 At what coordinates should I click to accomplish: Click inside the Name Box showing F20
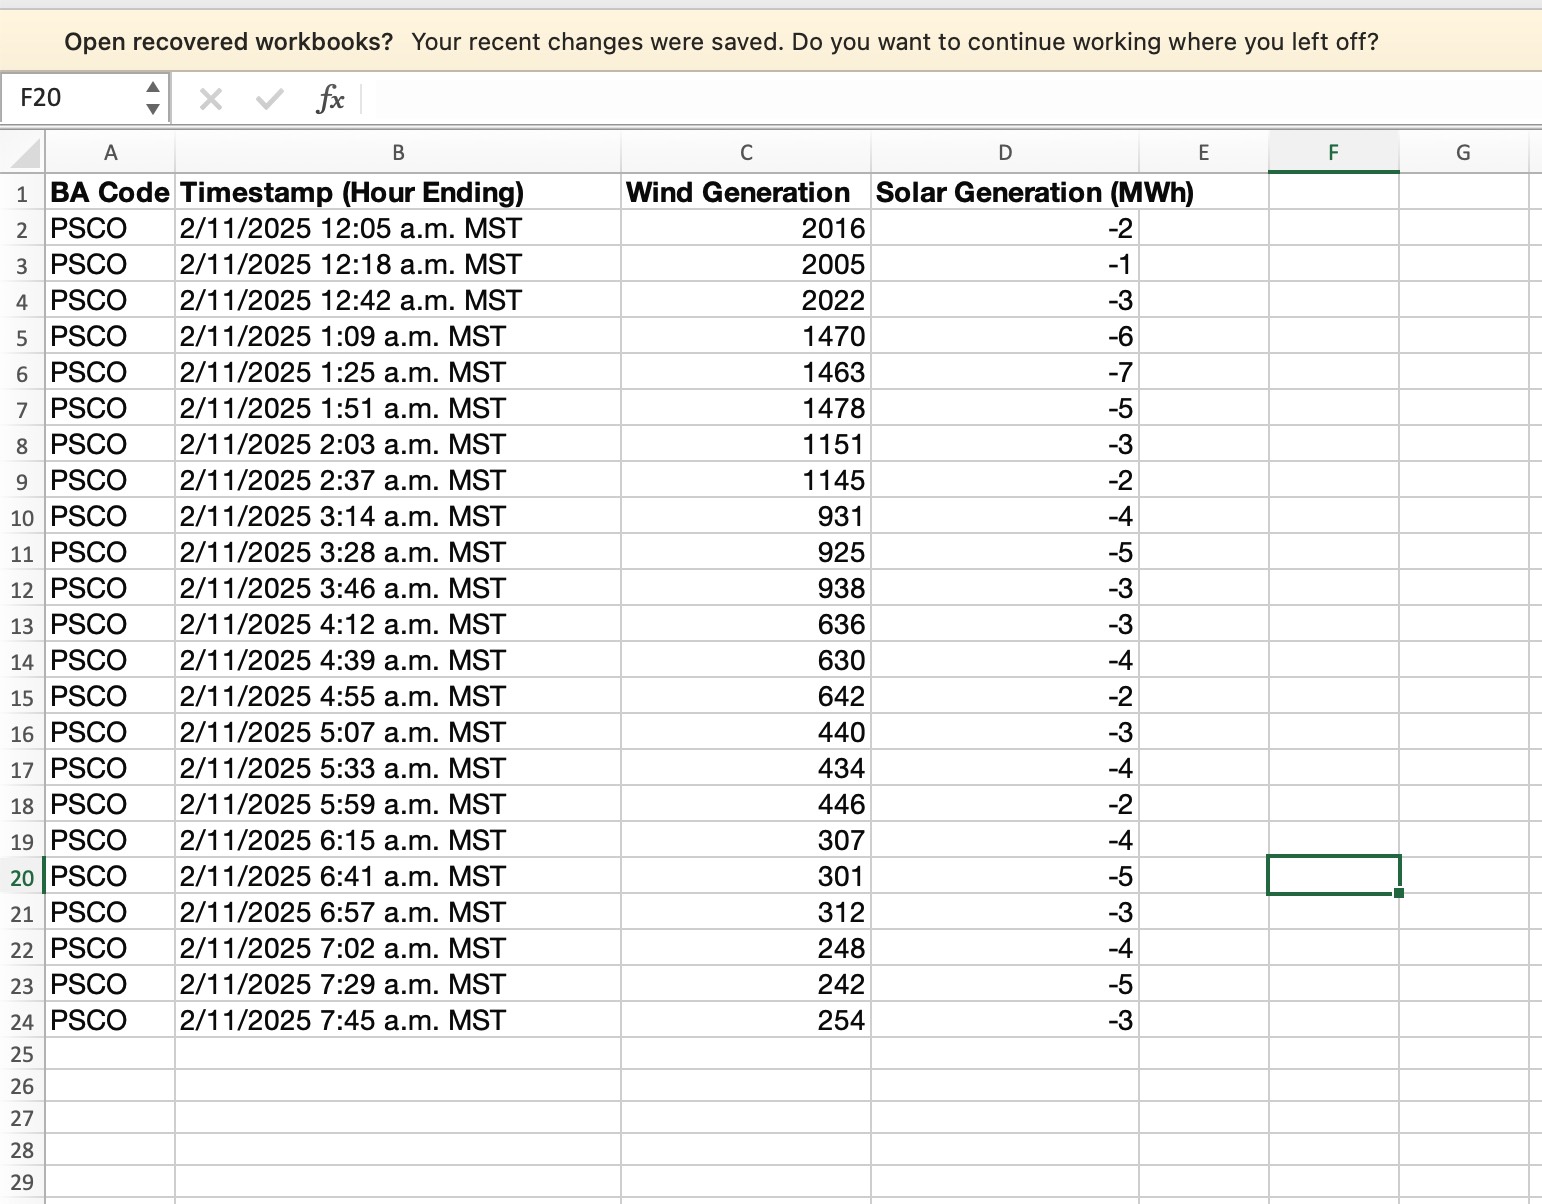(x=70, y=98)
